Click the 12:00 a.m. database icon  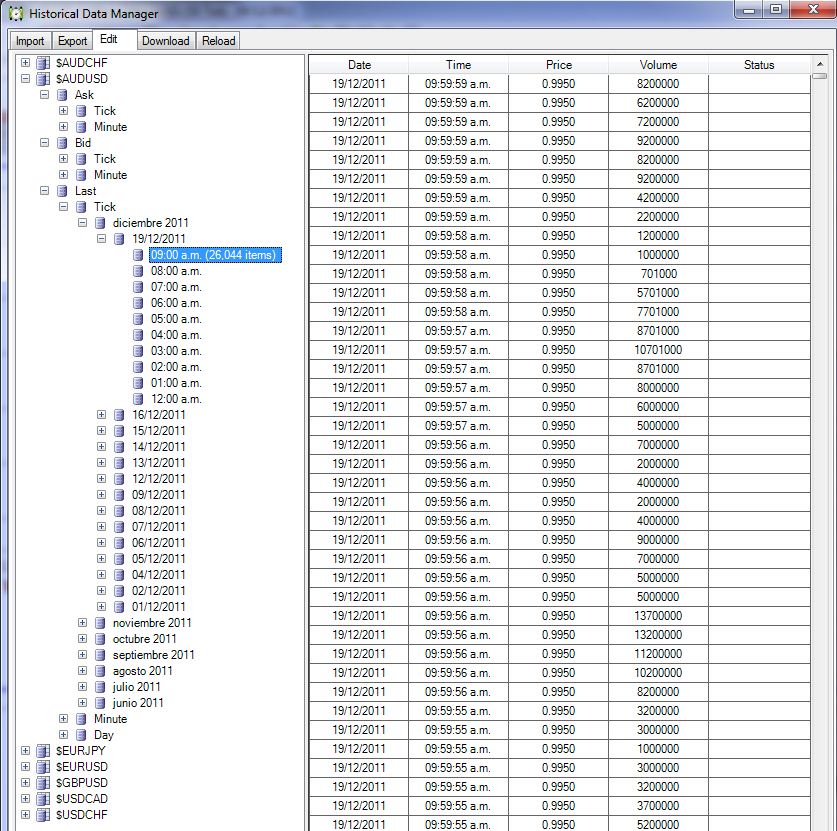pyautogui.click(x=138, y=399)
